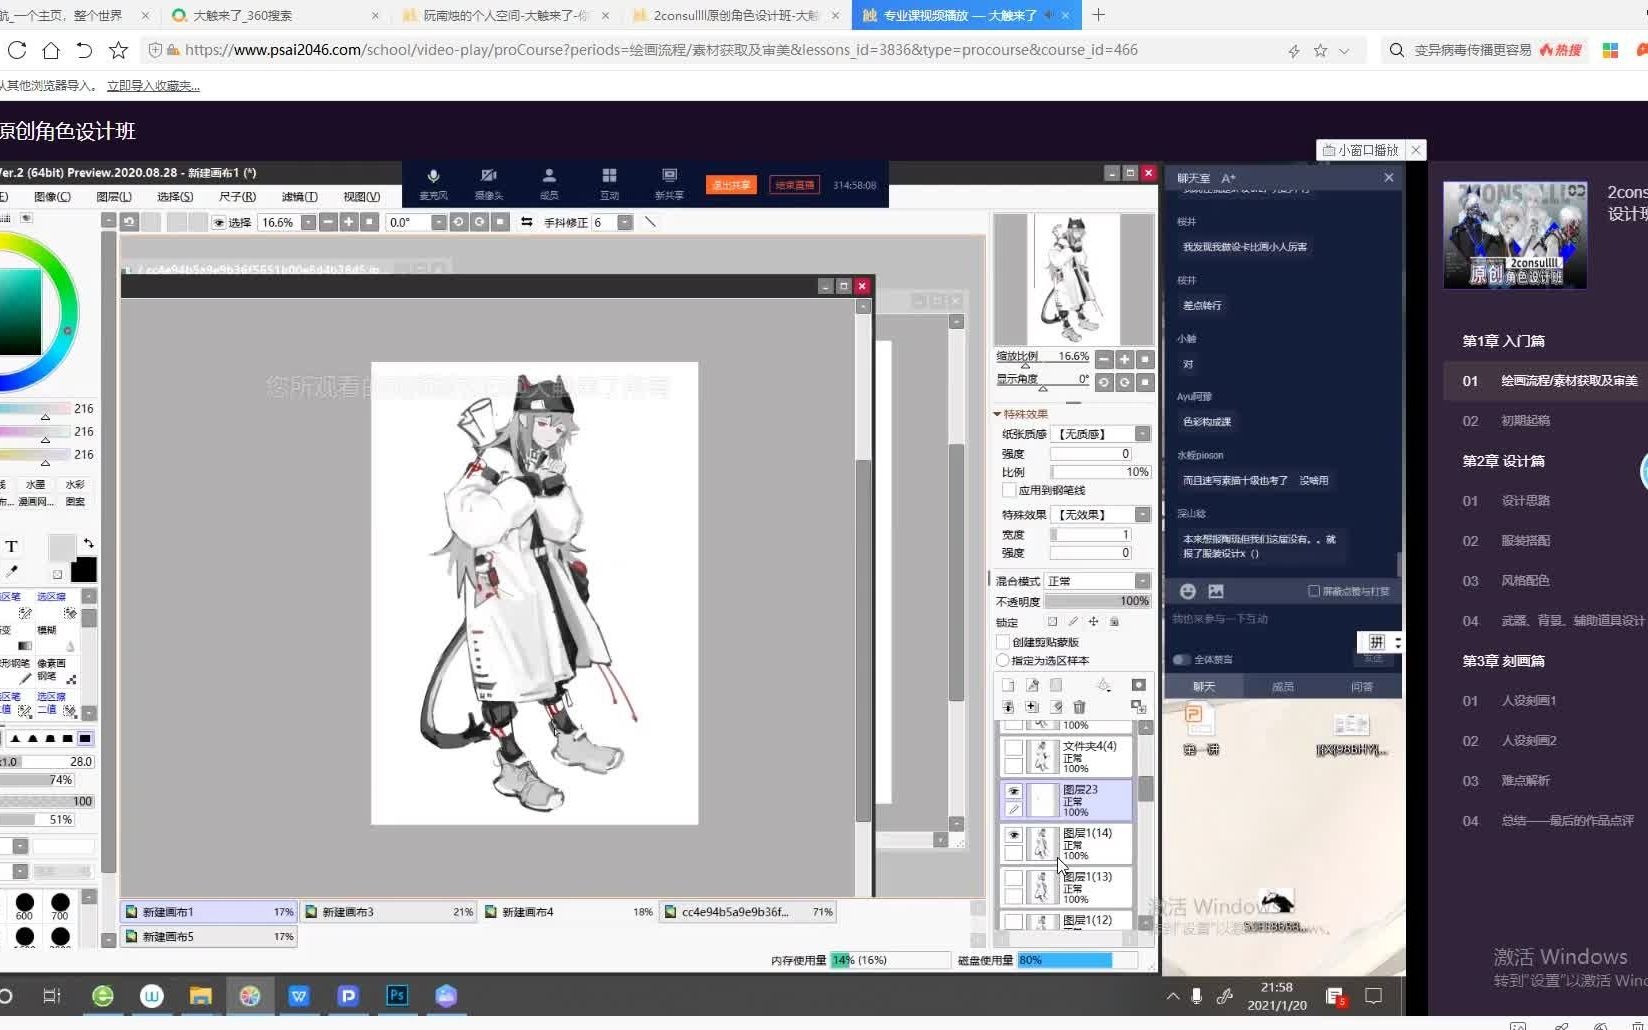The height and width of the screenshot is (1030, 1648).
Task: Open the 纸张质感 dropdown
Action: coord(1142,433)
